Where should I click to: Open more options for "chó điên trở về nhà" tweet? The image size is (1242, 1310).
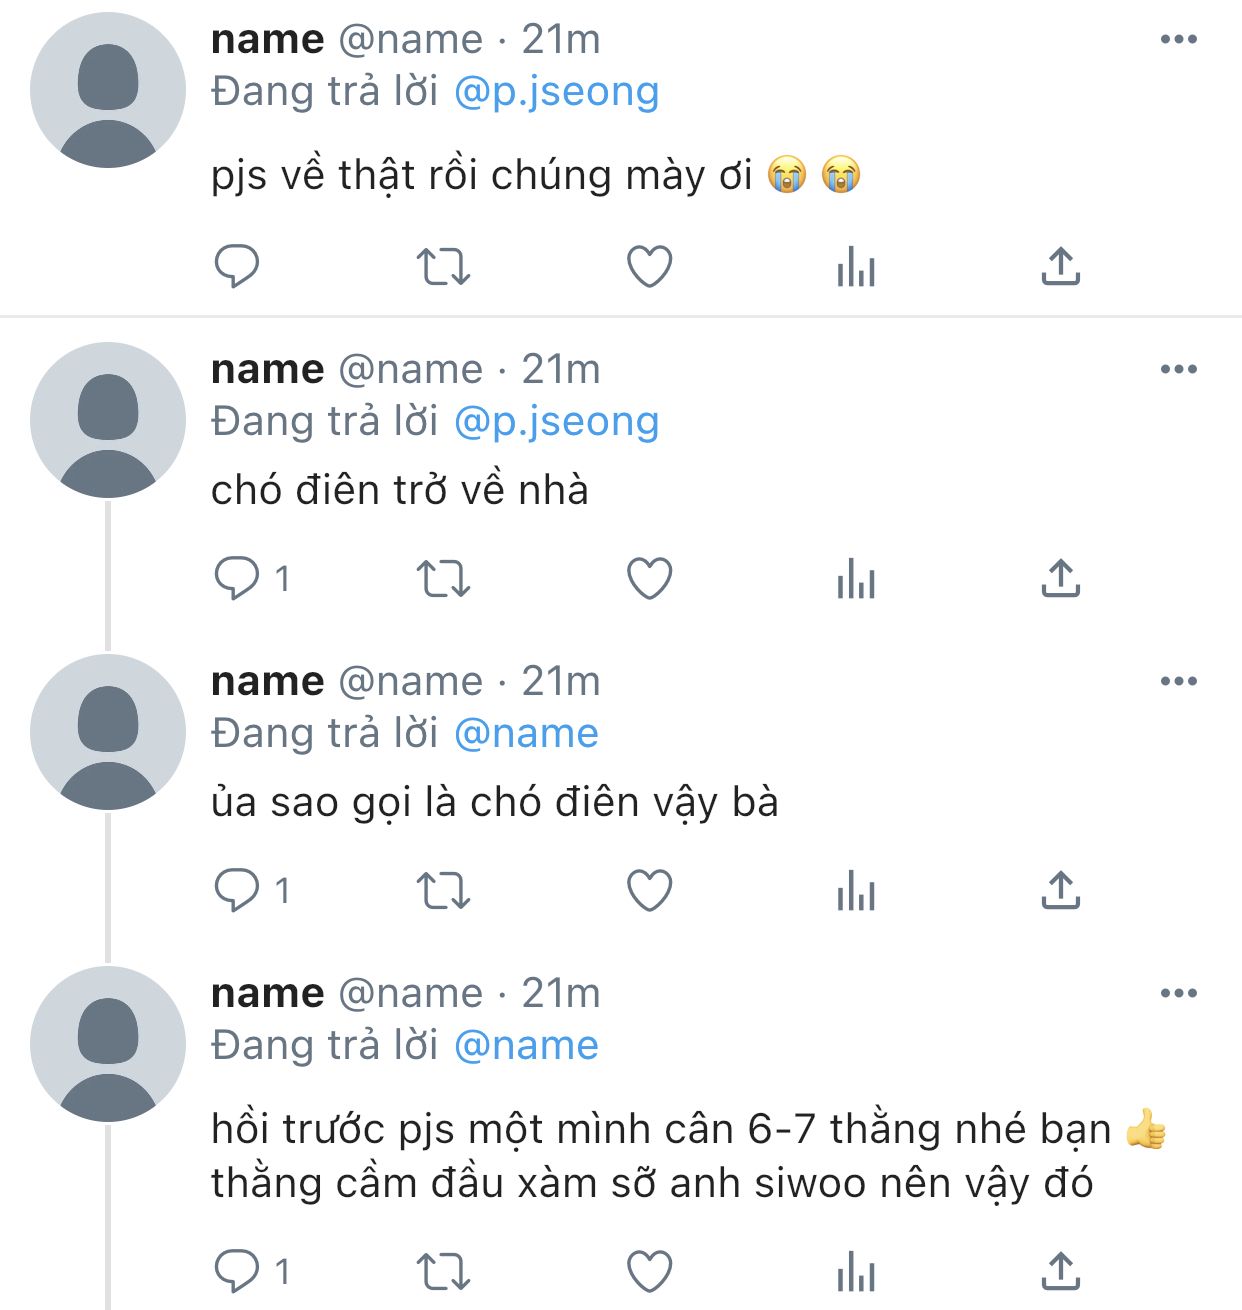[x=1179, y=370]
